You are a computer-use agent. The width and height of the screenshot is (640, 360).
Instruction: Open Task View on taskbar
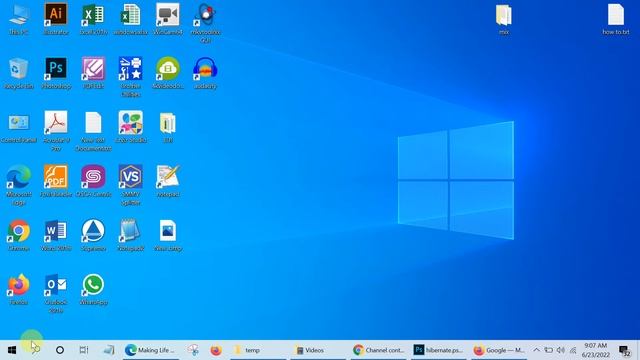click(x=84, y=350)
